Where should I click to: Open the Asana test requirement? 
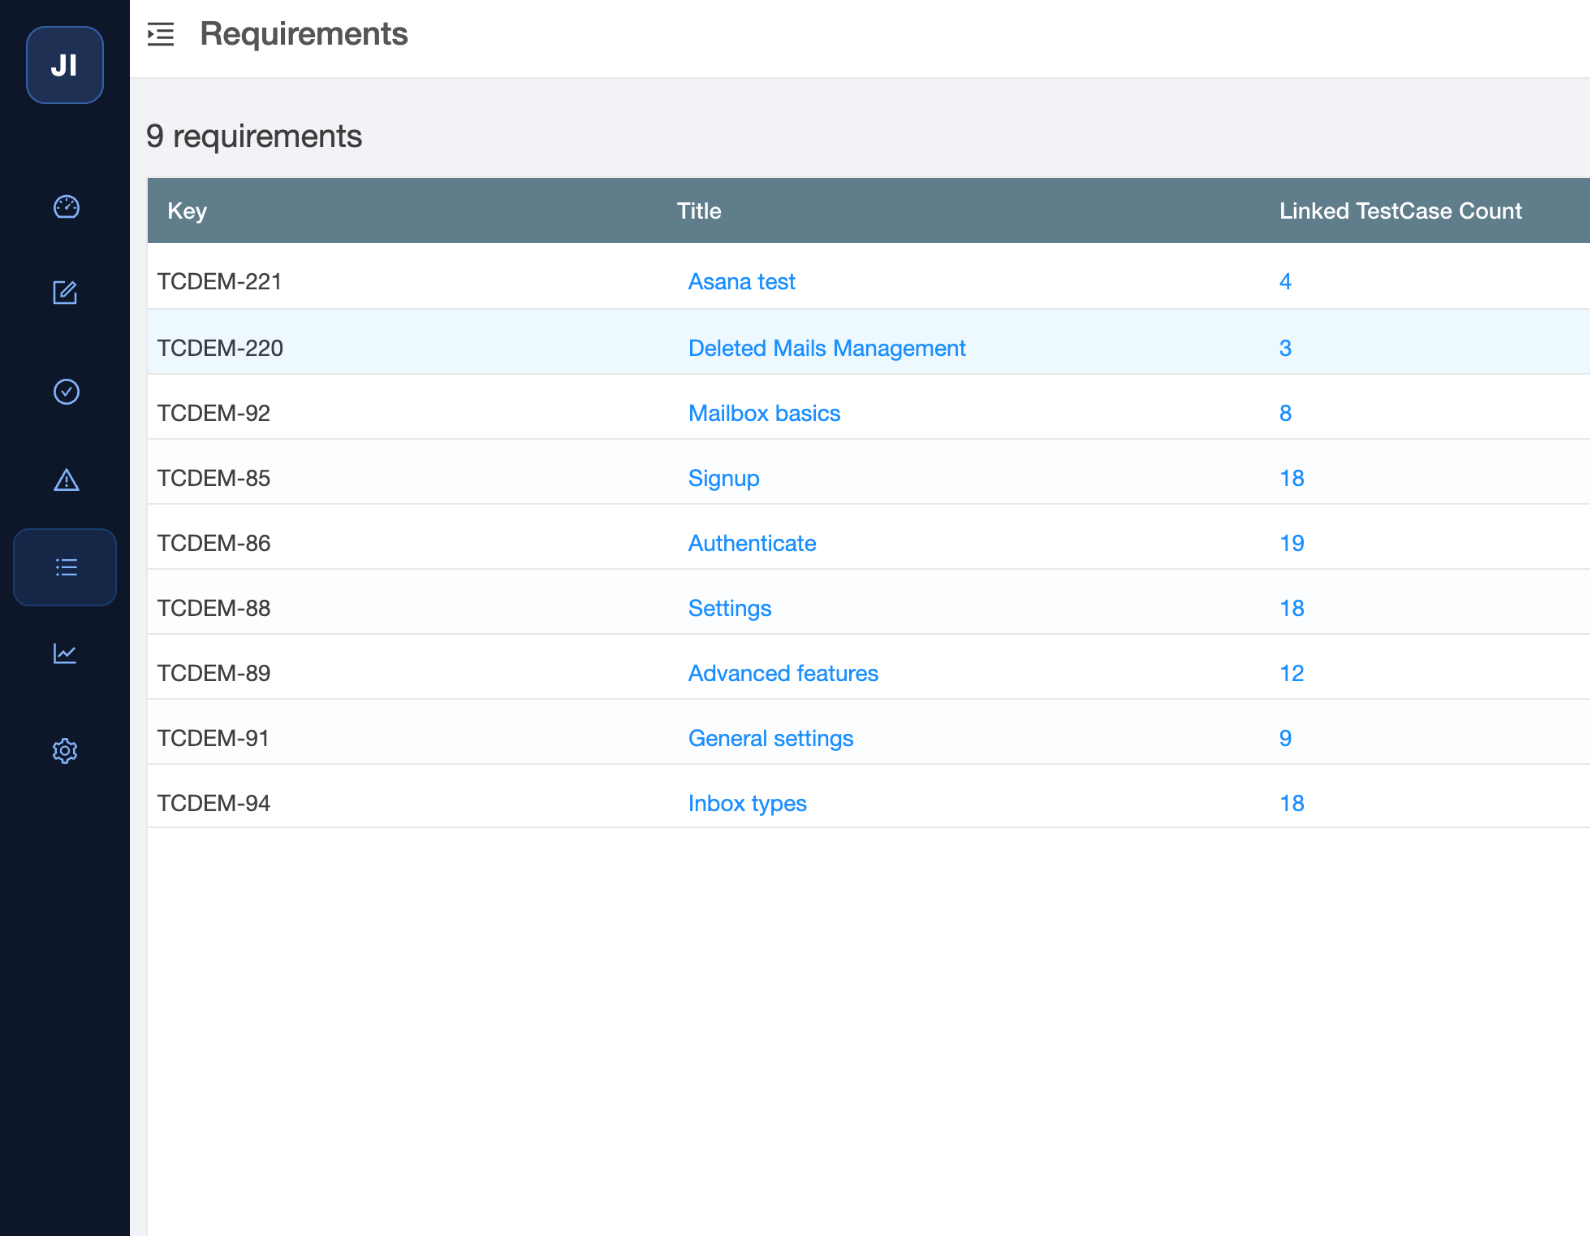tap(741, 282)
